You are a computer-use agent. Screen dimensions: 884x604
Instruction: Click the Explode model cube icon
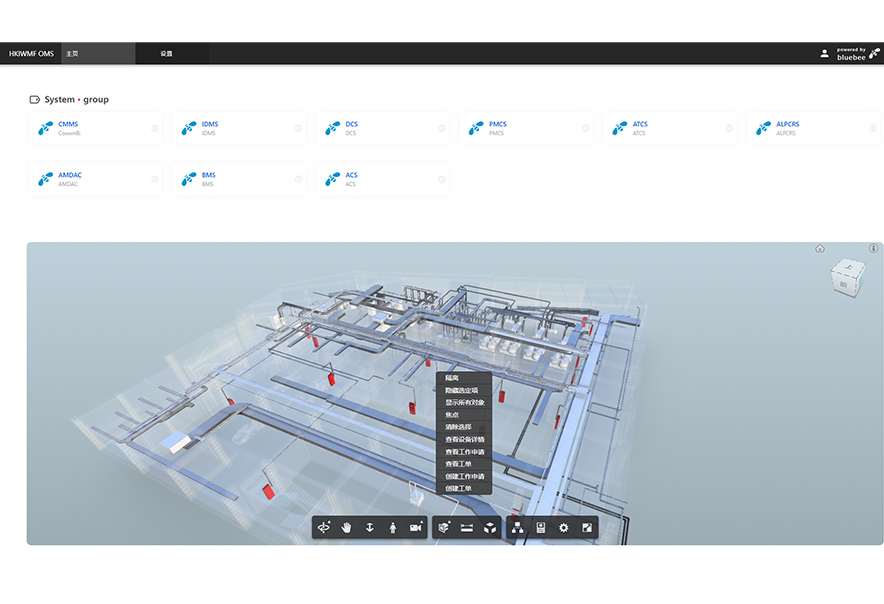490,528
